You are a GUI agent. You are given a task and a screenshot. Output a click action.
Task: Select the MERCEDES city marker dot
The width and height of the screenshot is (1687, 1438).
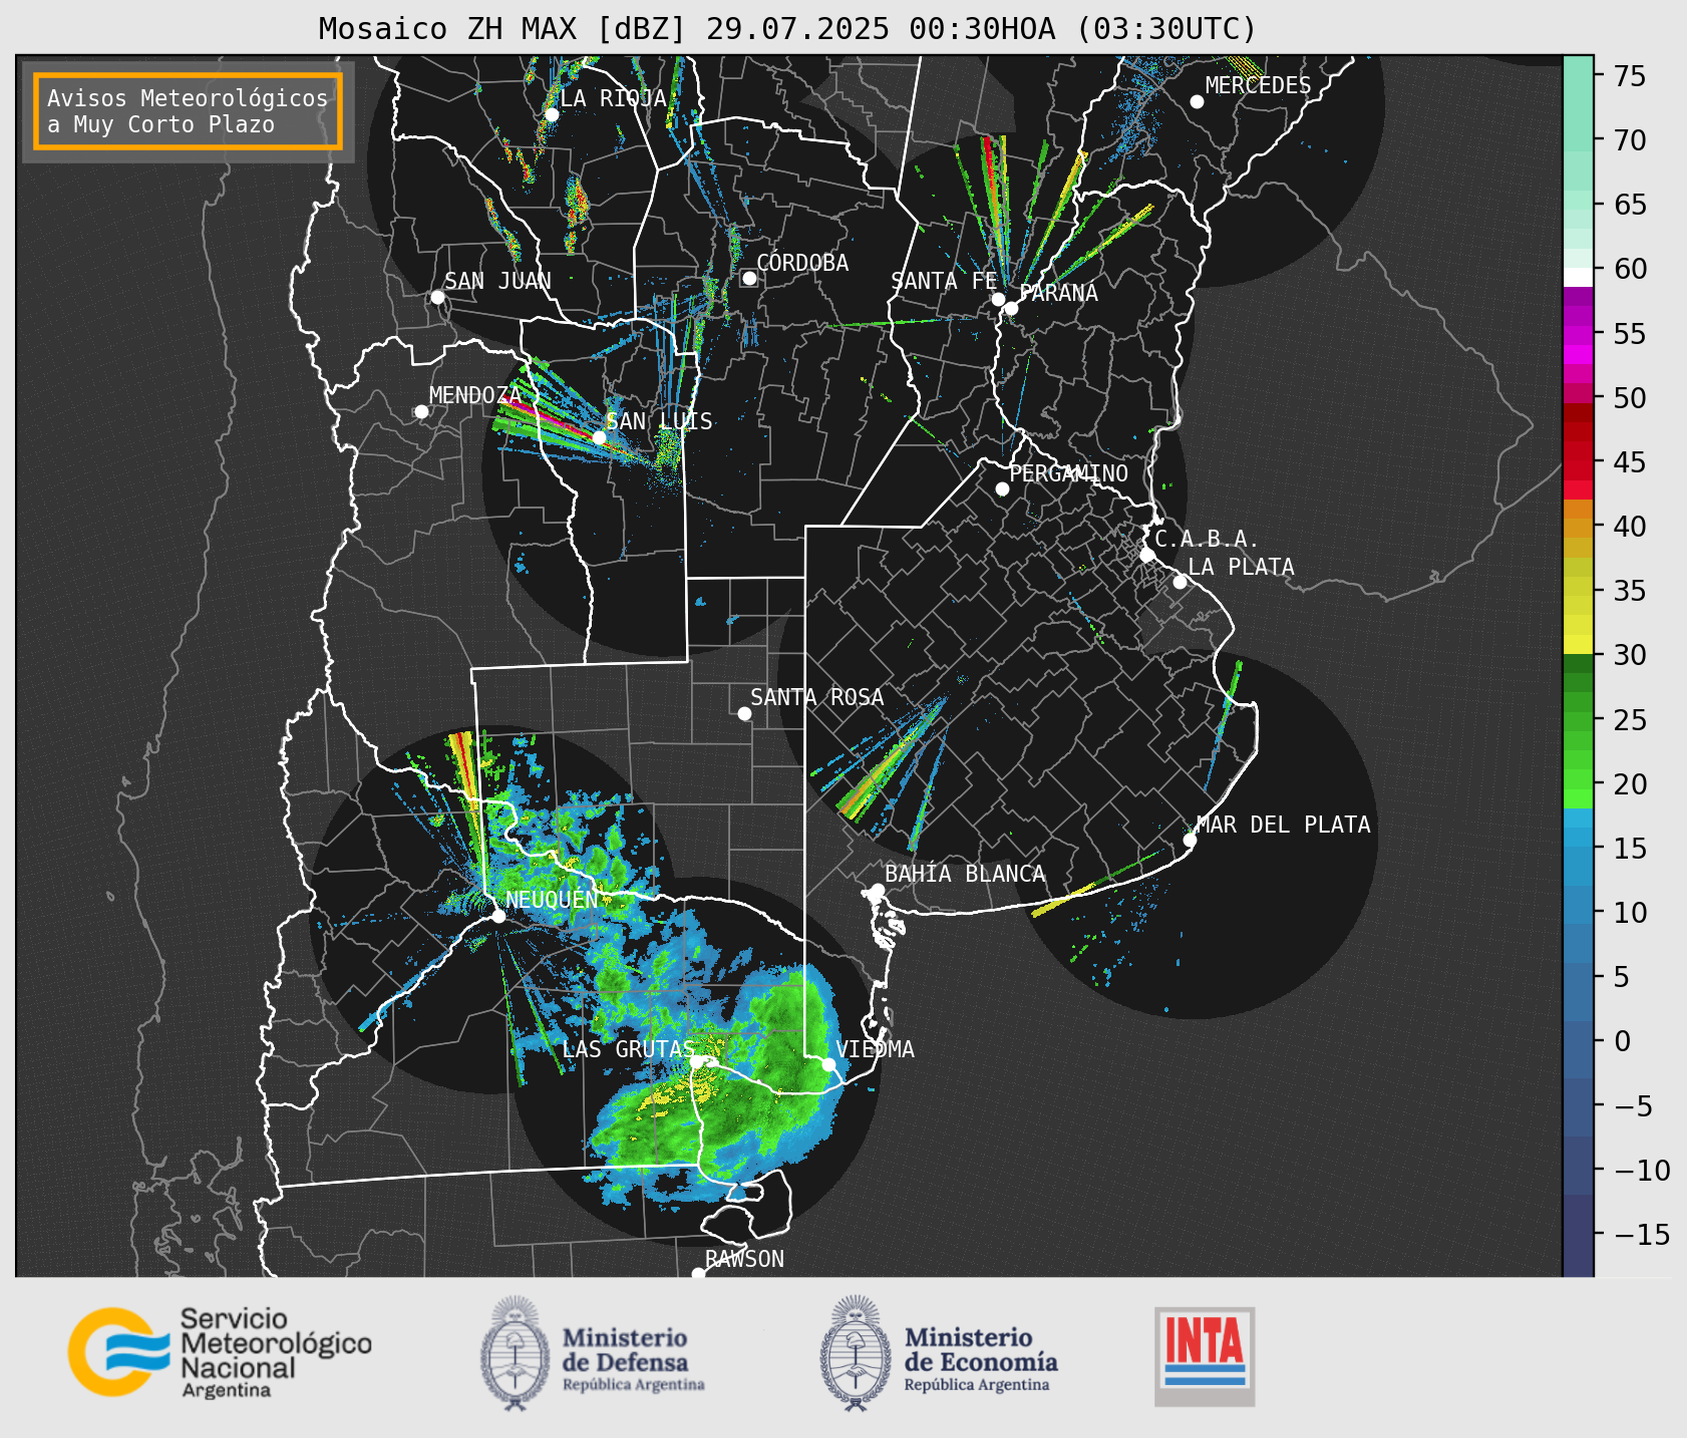[1197, 102]
